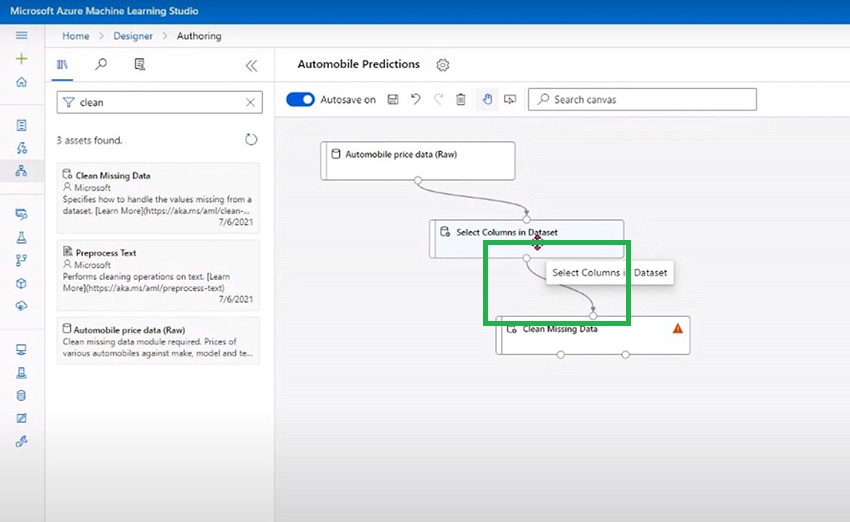850x522 pixels.
Task: Go to Home via sidebar house icon
Action: pyautogui.click(x=22, y=82)
